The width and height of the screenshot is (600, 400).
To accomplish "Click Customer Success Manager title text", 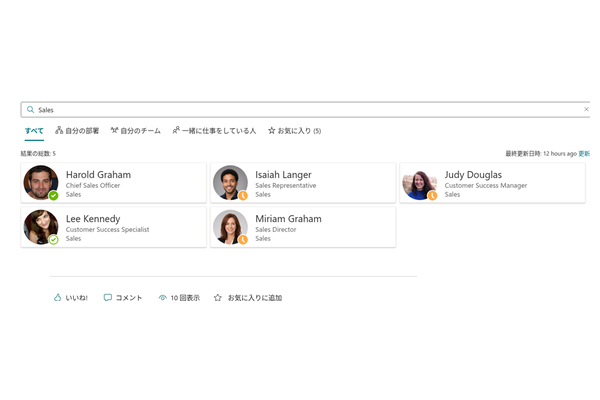I will coord(486,185).
